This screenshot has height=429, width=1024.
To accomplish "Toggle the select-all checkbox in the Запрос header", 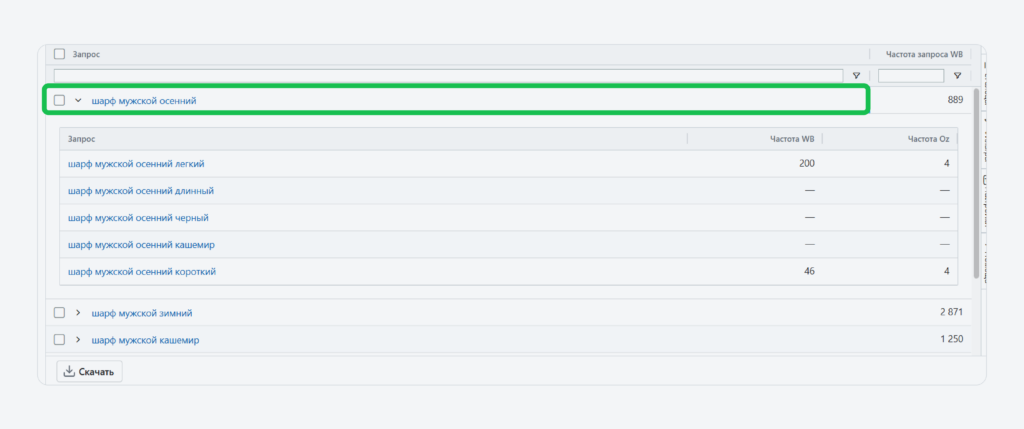I will coord(59,54).
